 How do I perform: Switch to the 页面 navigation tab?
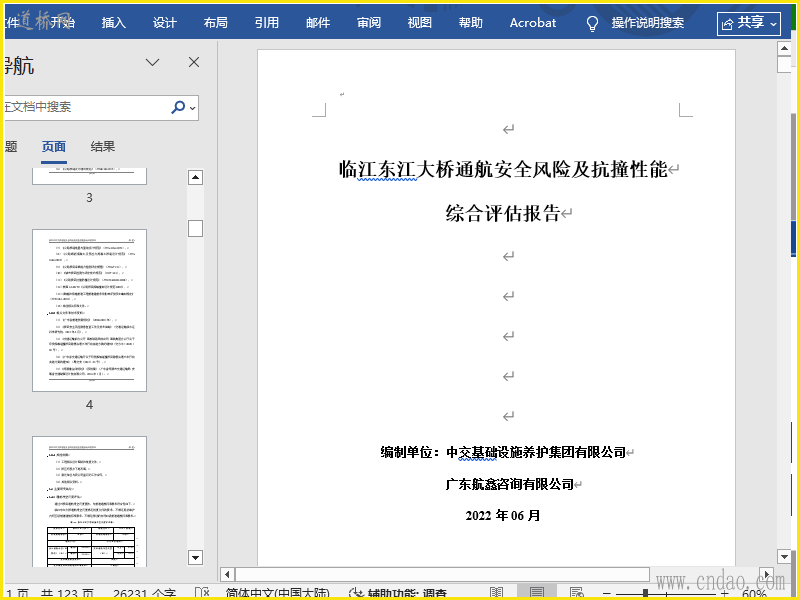click(54, 147)
